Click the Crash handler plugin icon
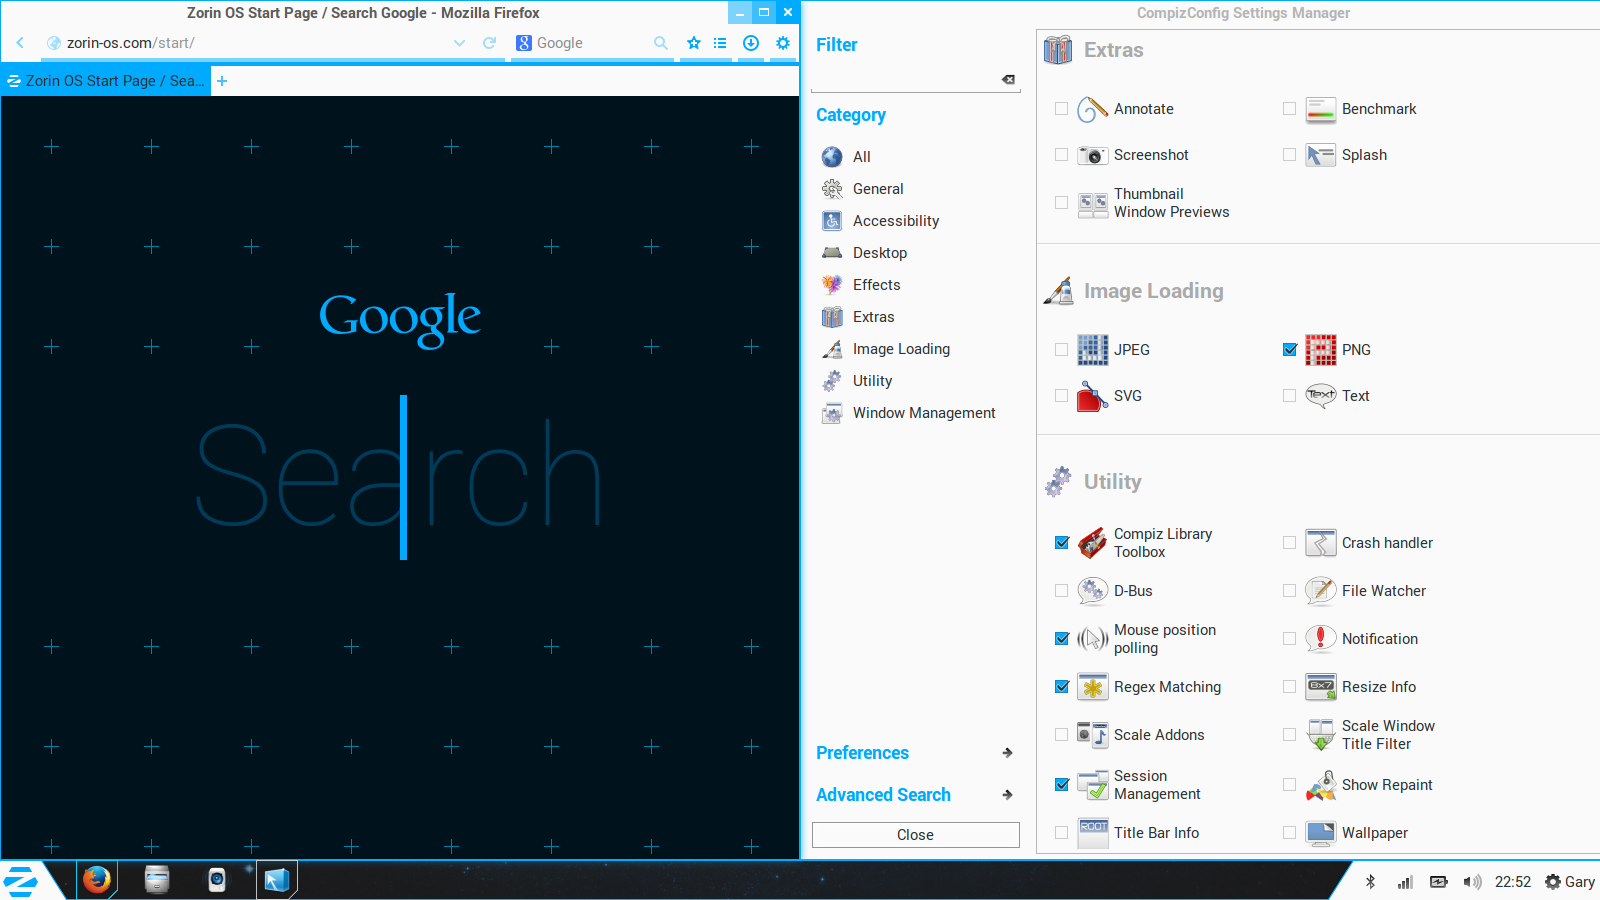Viewport: 1600px width, 900px height. pos(1320,543)
